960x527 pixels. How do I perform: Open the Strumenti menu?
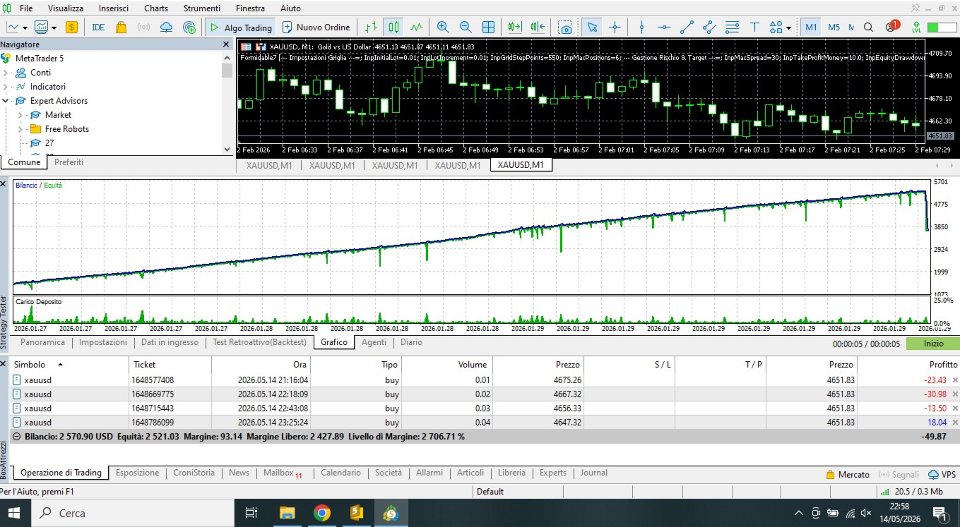coord(202,8)
